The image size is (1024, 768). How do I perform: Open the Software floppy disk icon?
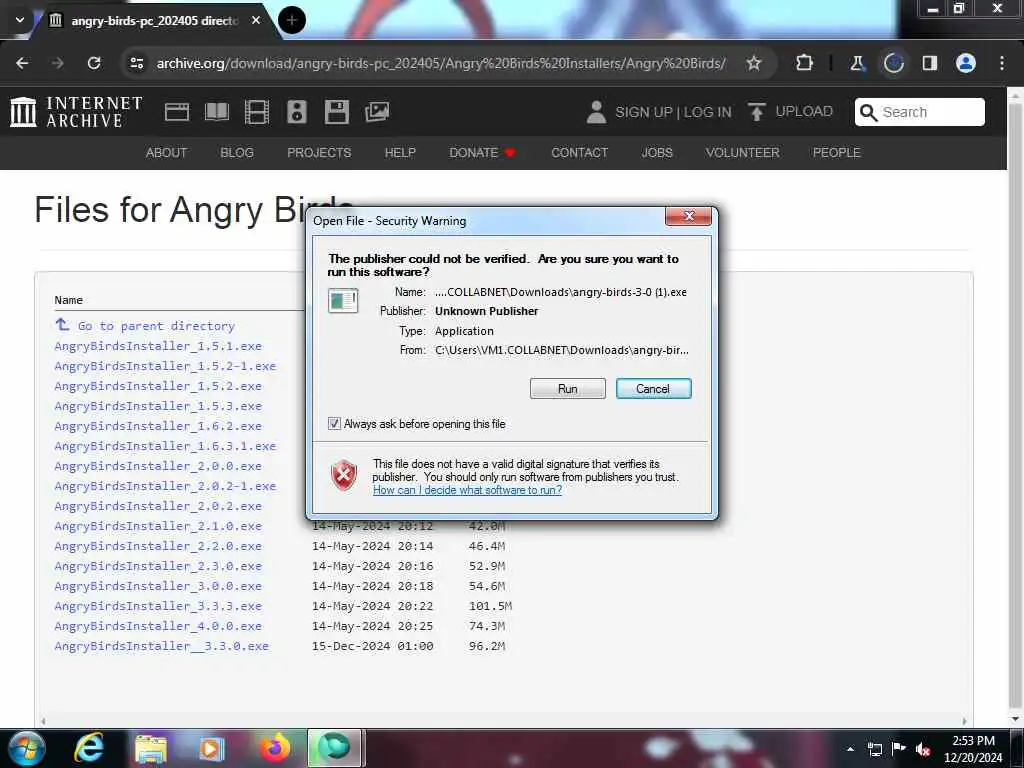click(337, 112)
